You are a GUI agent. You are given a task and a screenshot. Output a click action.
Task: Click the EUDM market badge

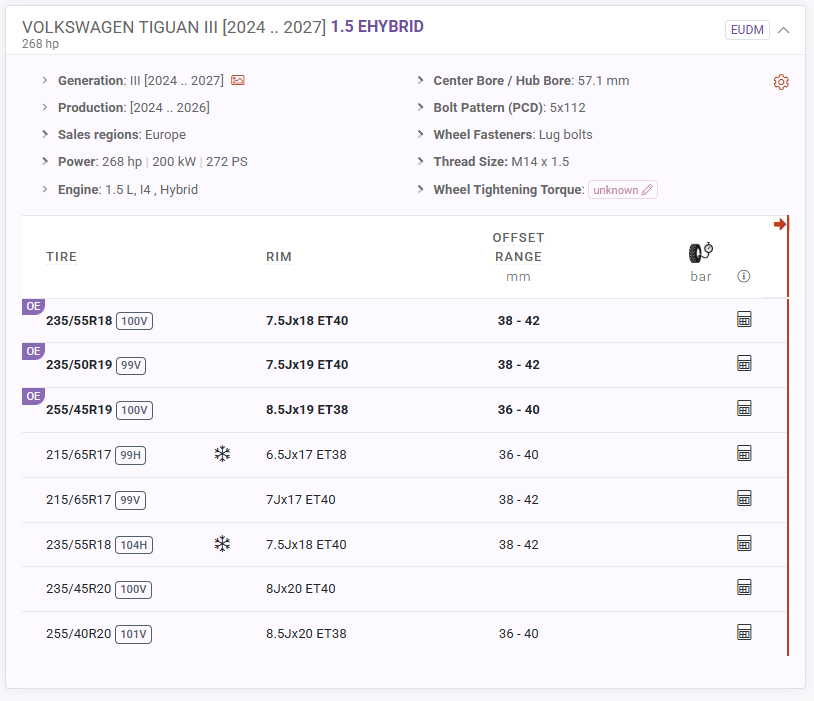click(747, 30)
